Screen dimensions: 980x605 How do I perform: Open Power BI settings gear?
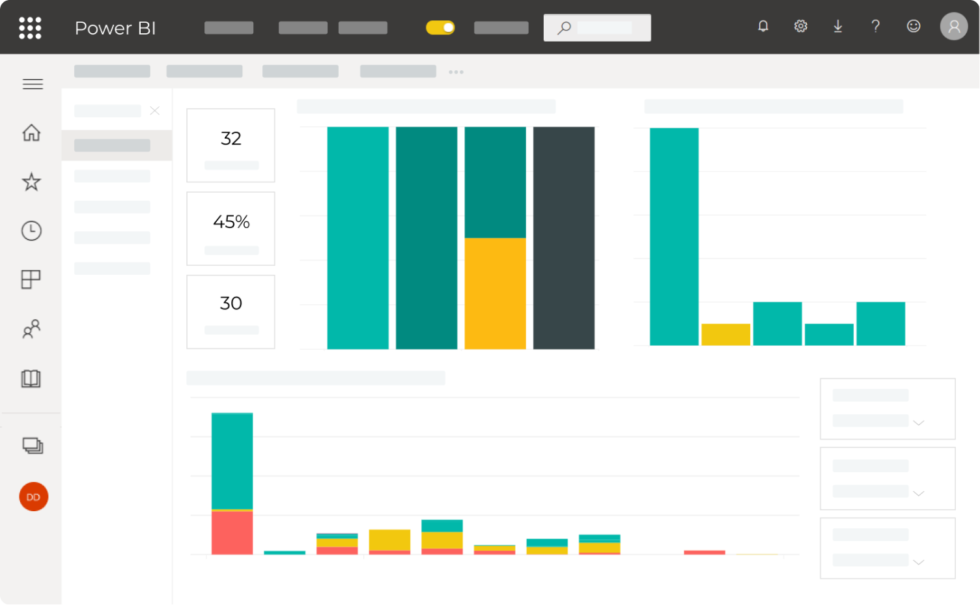[x=800, y=26]
